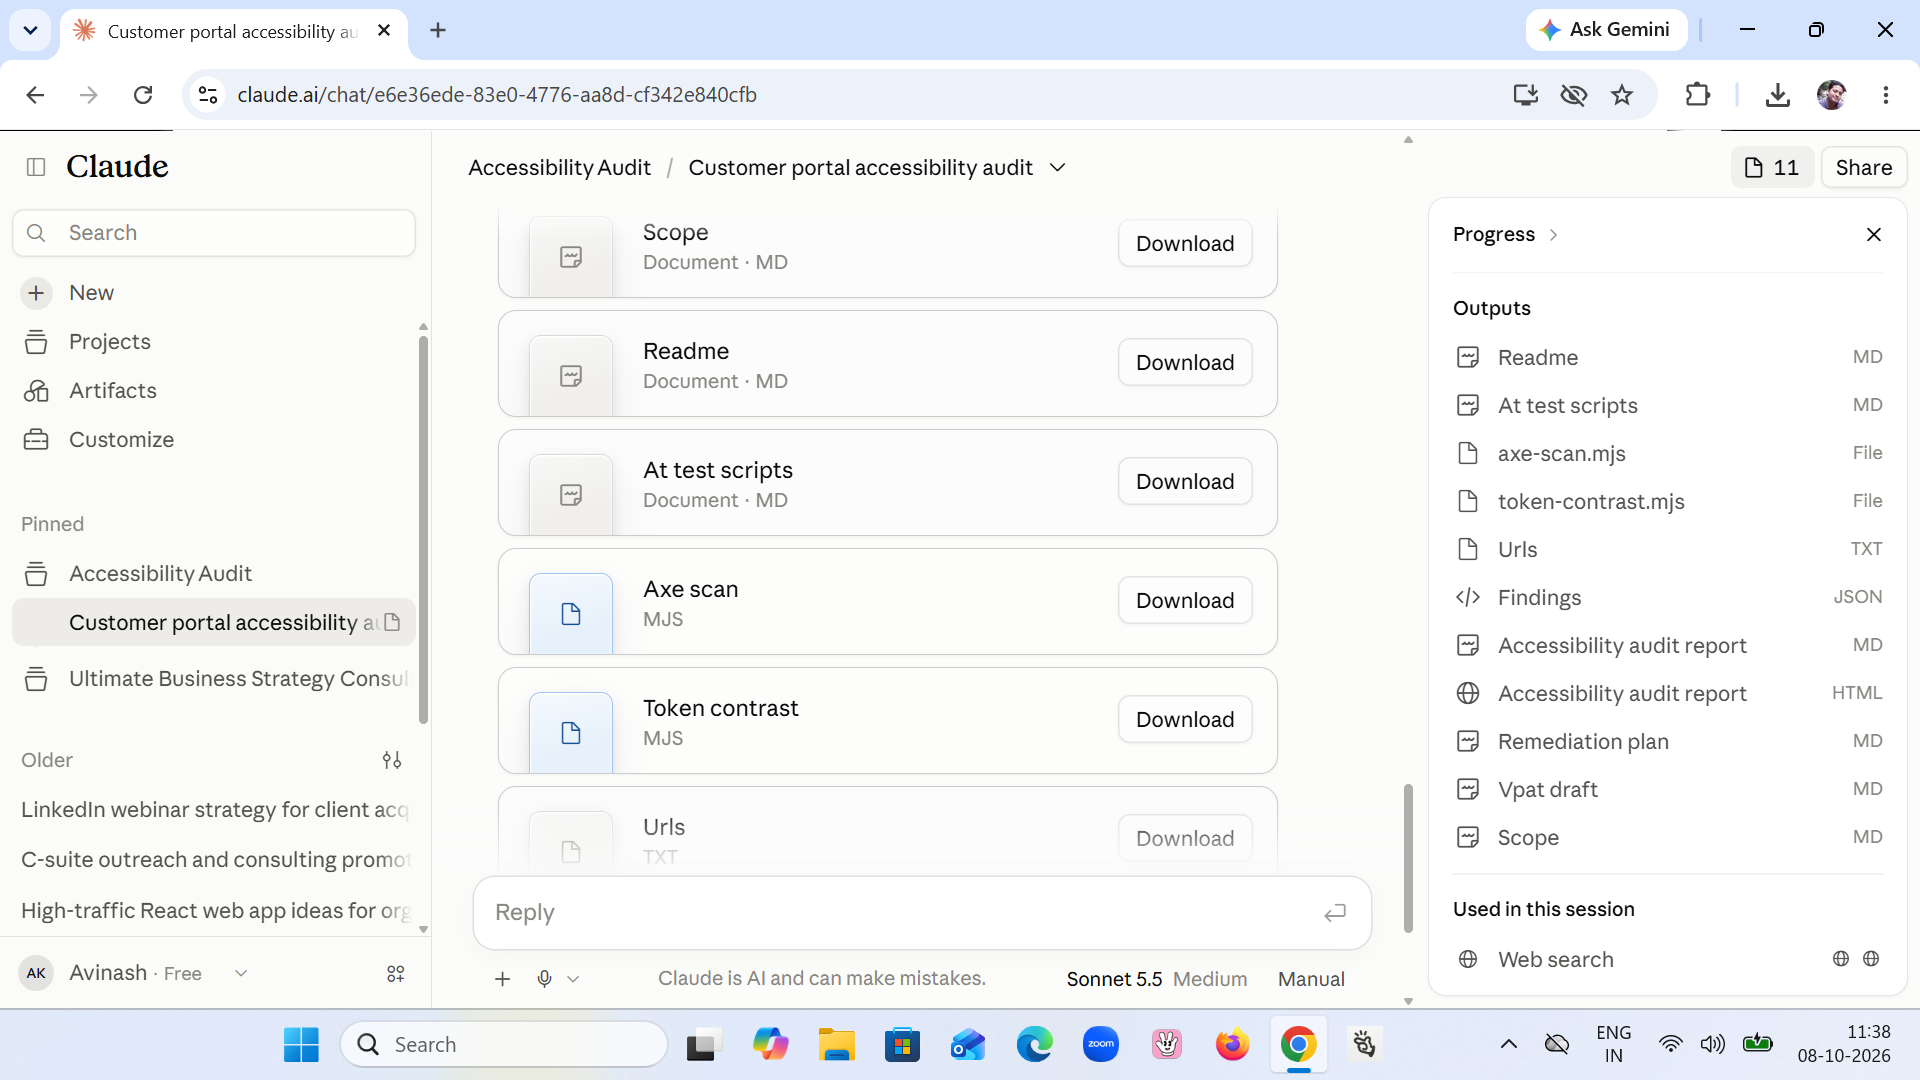Screen dimensions: 1920x1080
Task: Open Projects from the sidebar
Action: pos(109,342)
